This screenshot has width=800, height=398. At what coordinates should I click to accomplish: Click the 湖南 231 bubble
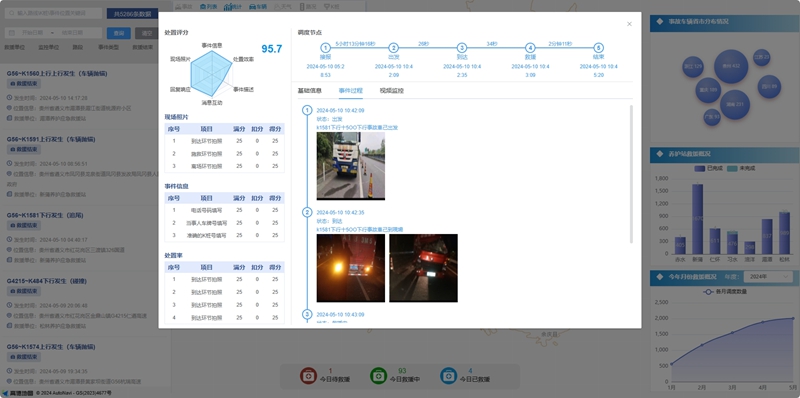(x=735, y=105)
